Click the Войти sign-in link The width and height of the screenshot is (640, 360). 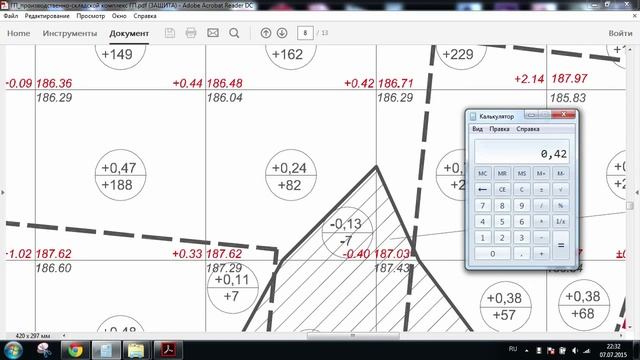click(620, 33)
